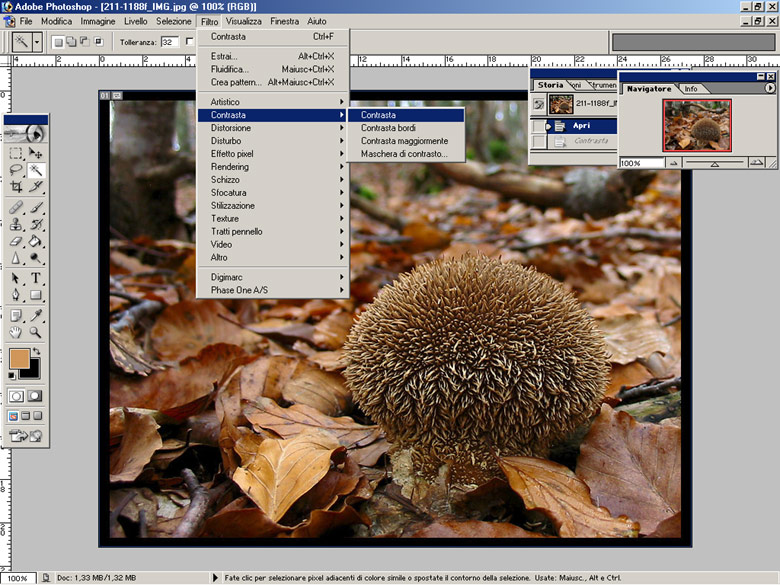The width and height of the screenshot is (780, 585).
Task: Select the Hand tool
Action: tap(16, 331)
